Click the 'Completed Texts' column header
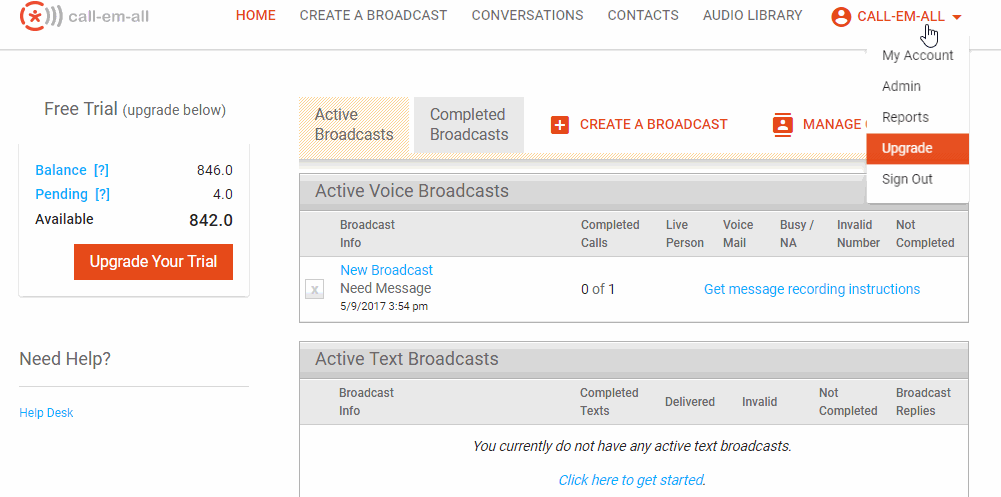 [609, 402]
